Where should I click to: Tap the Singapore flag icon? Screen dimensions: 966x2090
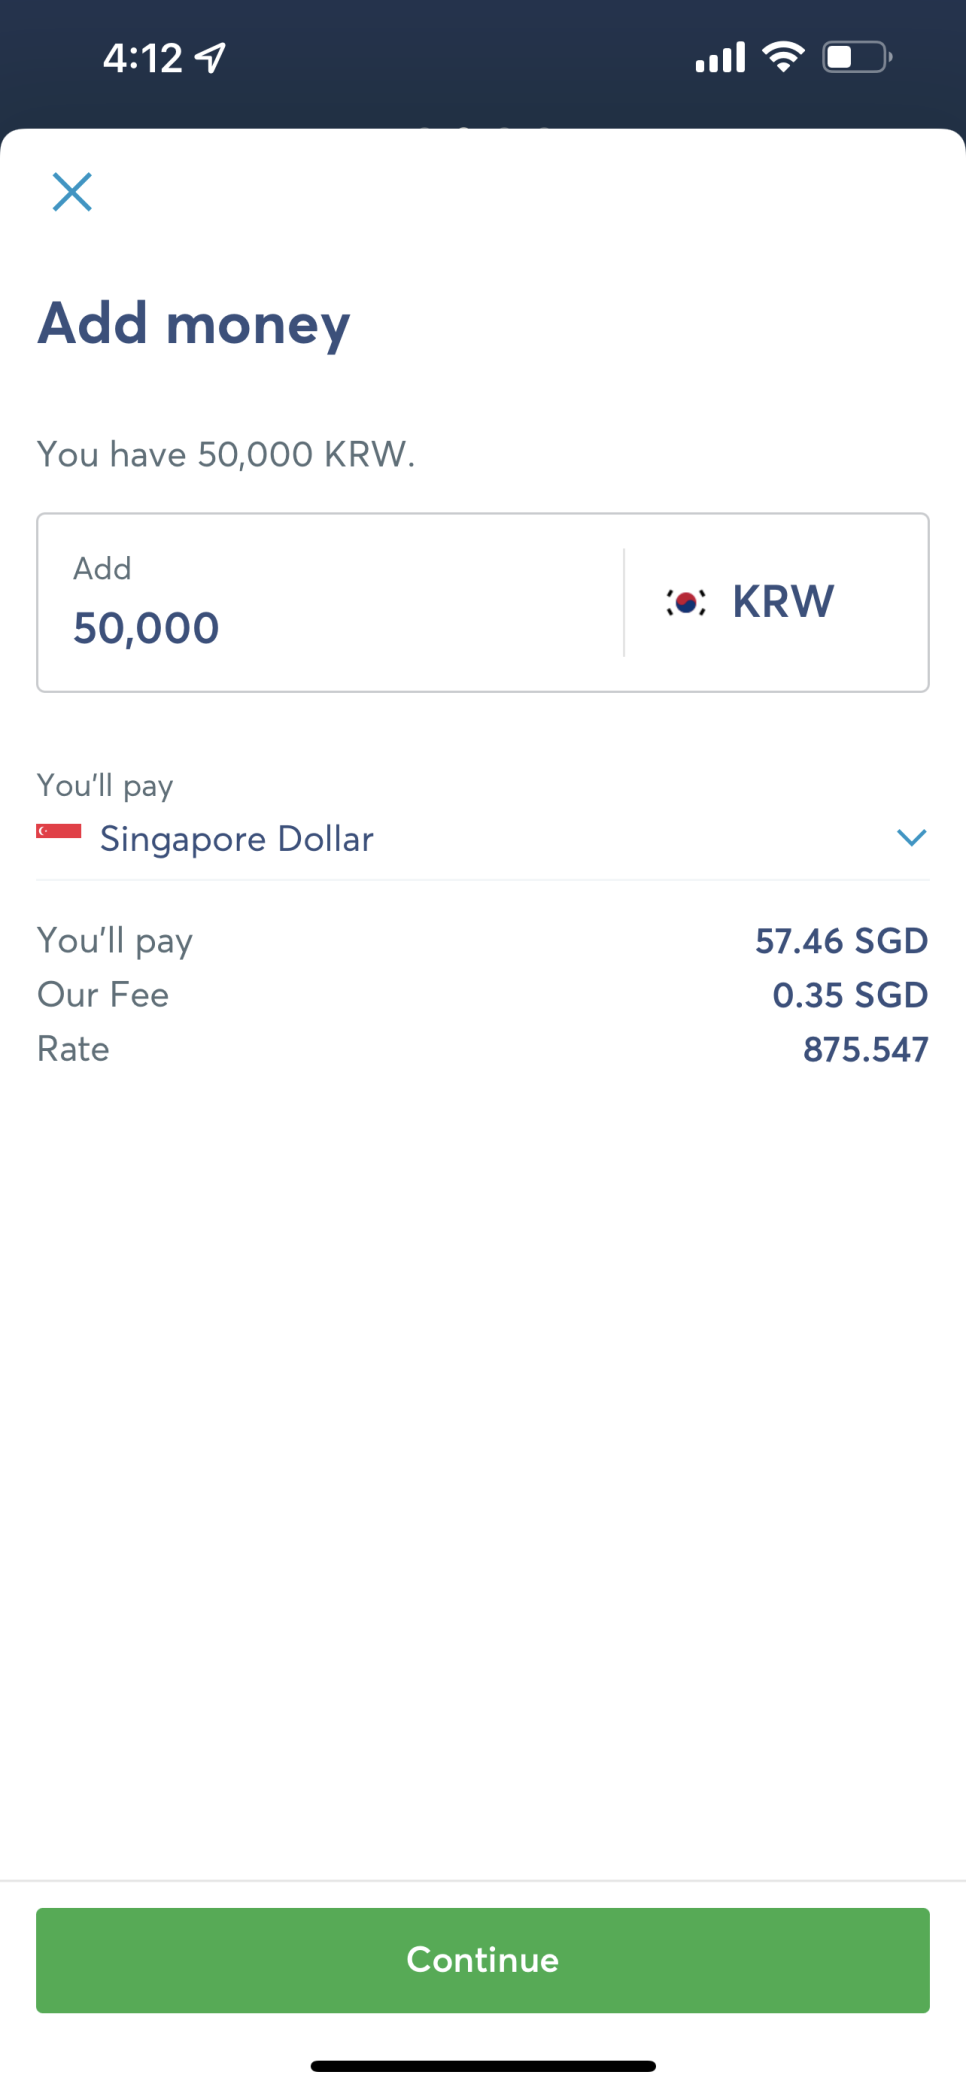tap(59, 831)
